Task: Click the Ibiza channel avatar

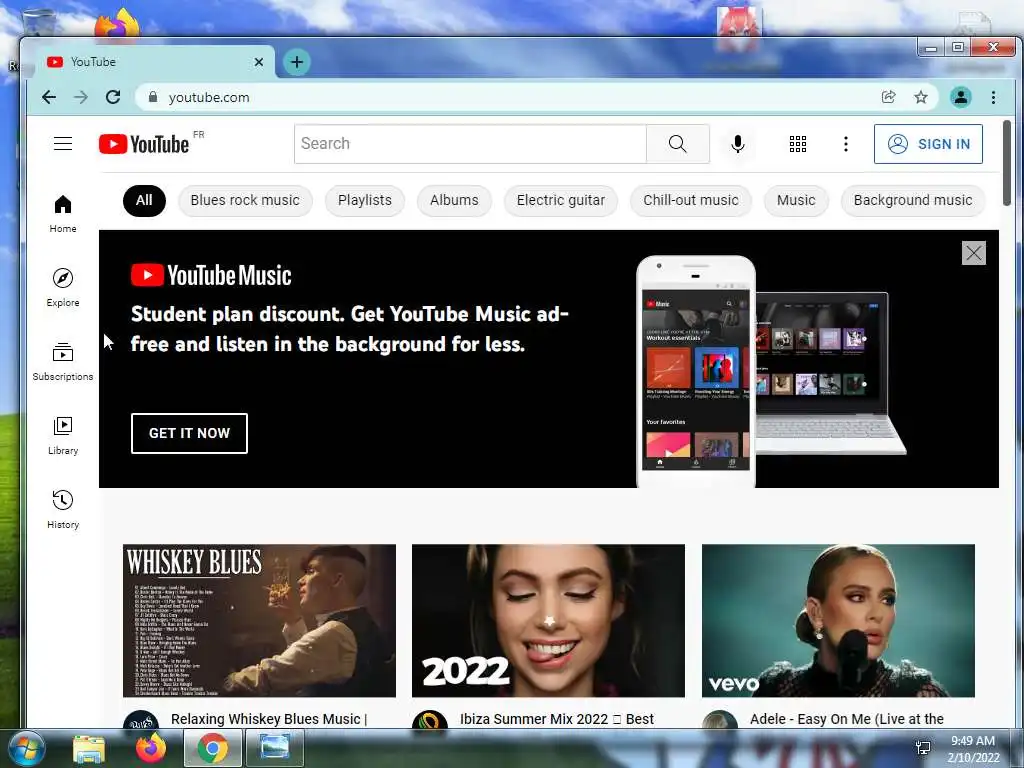Action: [430, 720]
